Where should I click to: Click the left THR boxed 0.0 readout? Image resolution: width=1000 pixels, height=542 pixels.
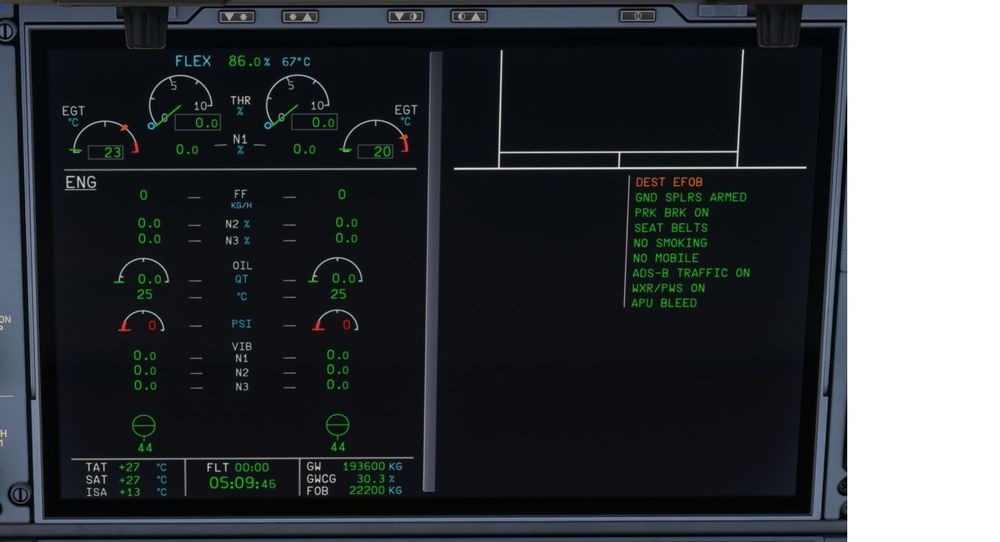pos(198,122)
